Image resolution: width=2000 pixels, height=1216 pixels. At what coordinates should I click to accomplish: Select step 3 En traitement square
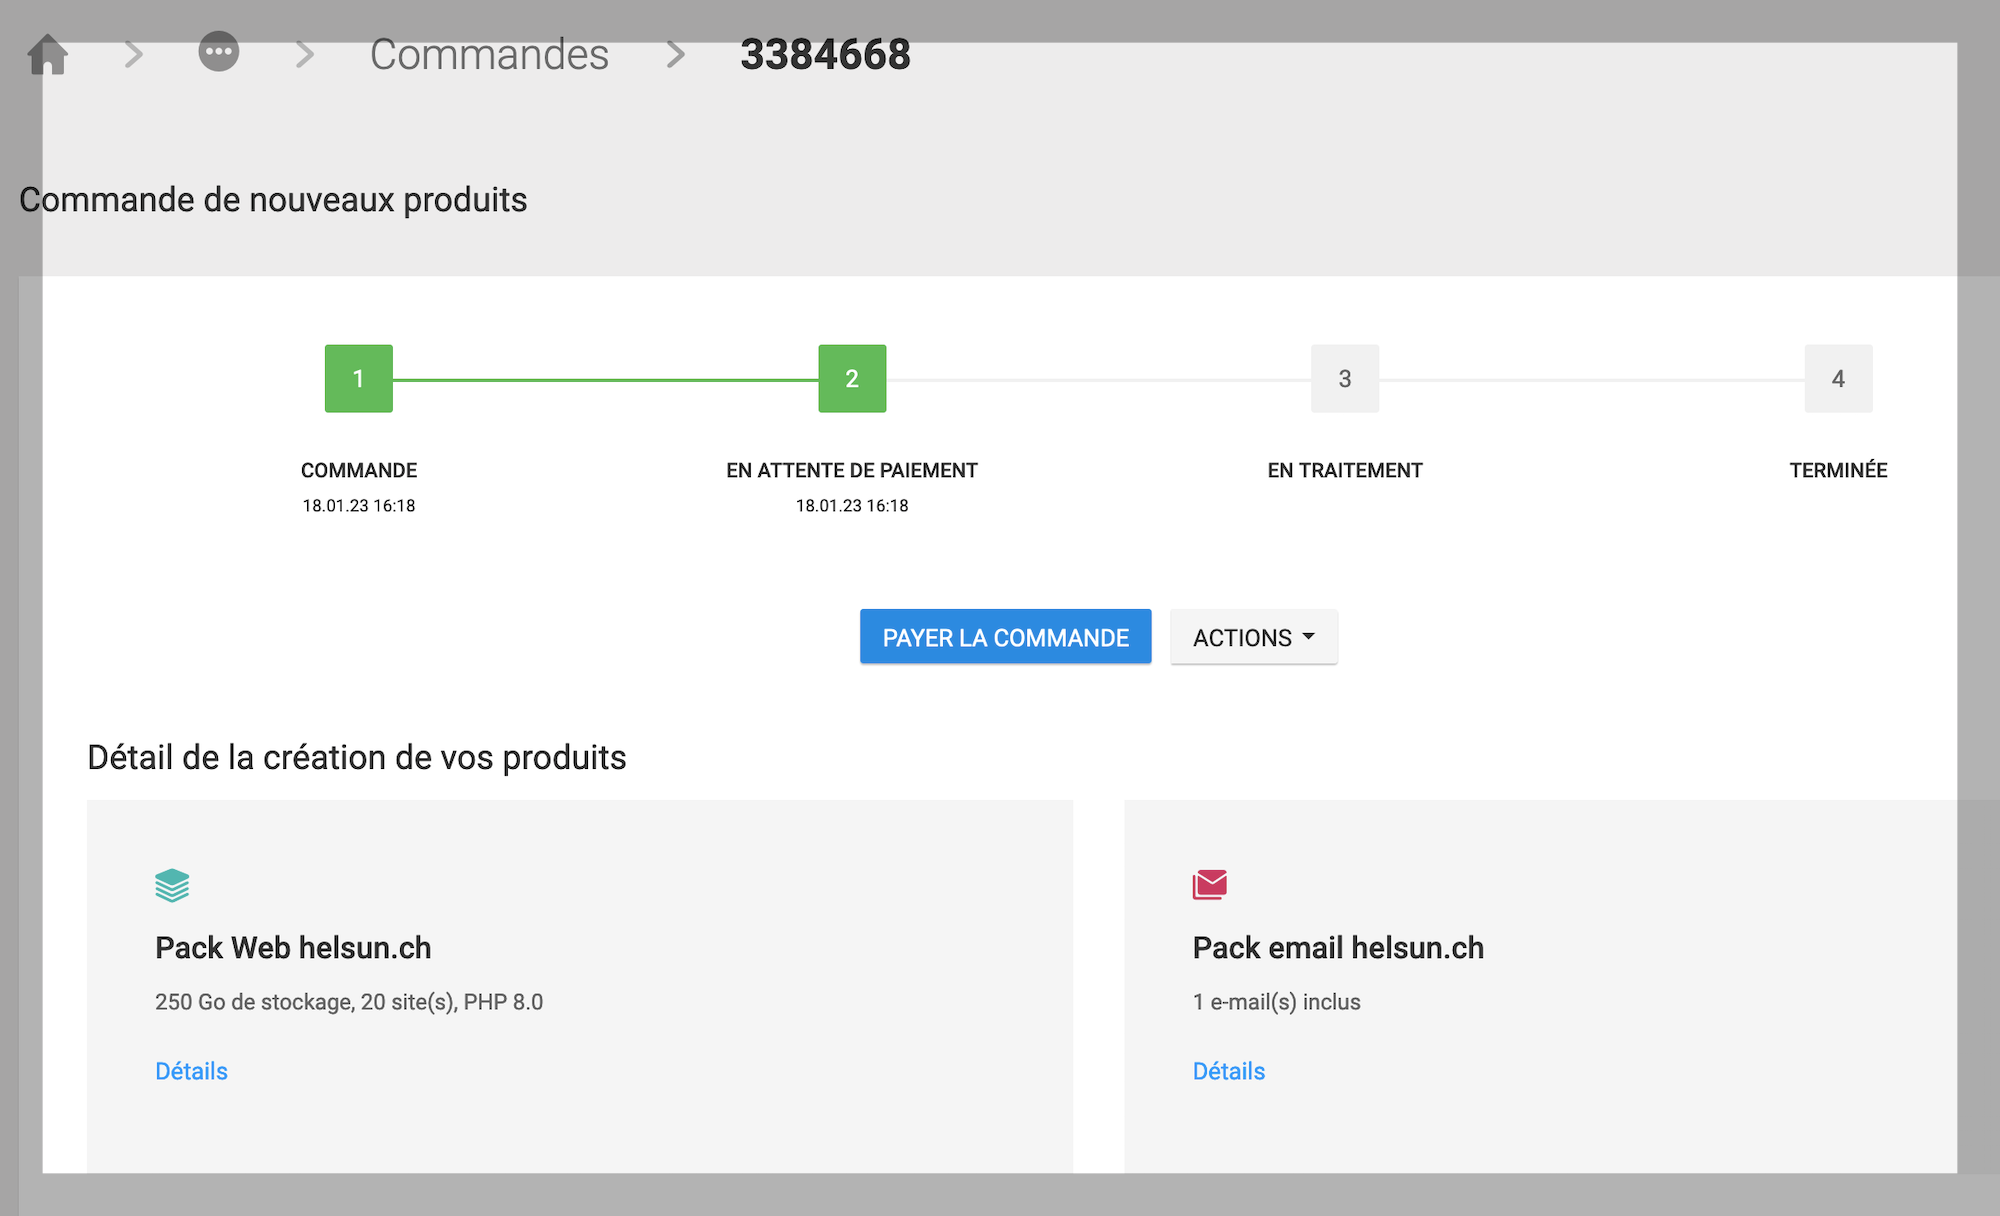click(1344, 378)
